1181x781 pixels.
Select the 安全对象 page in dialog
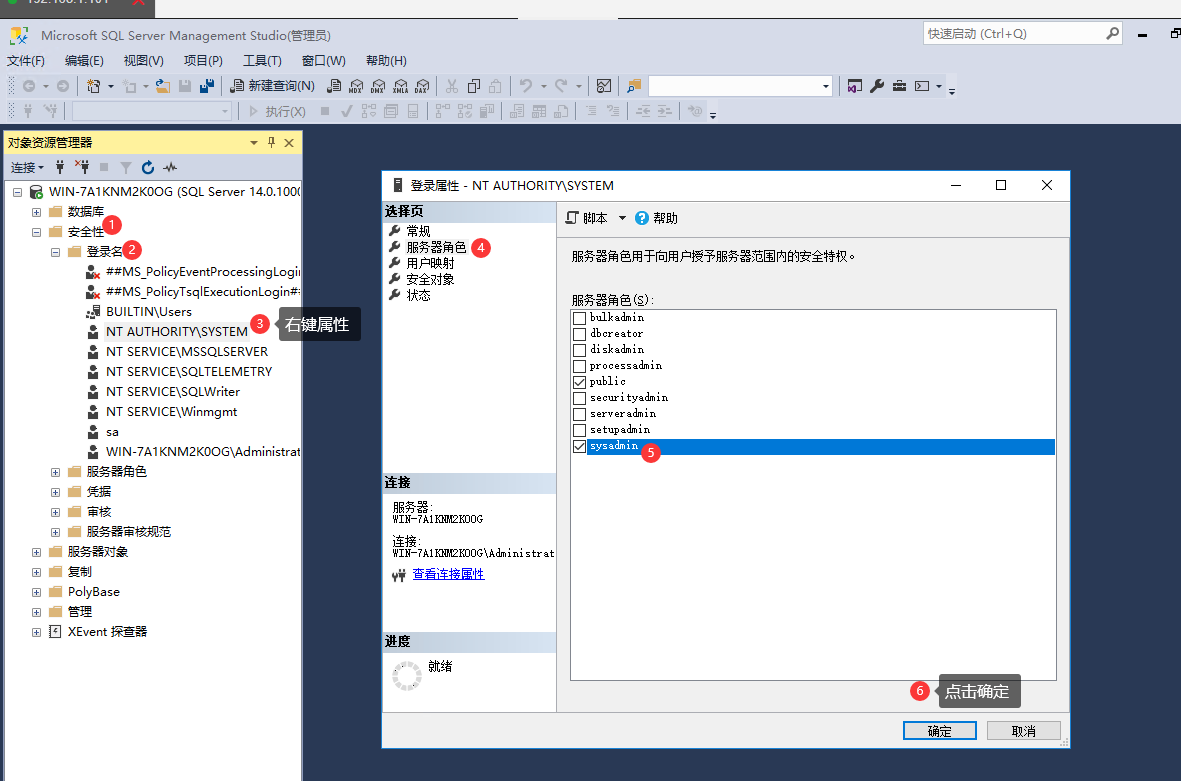pyautogui.click(x=430, y=279)
